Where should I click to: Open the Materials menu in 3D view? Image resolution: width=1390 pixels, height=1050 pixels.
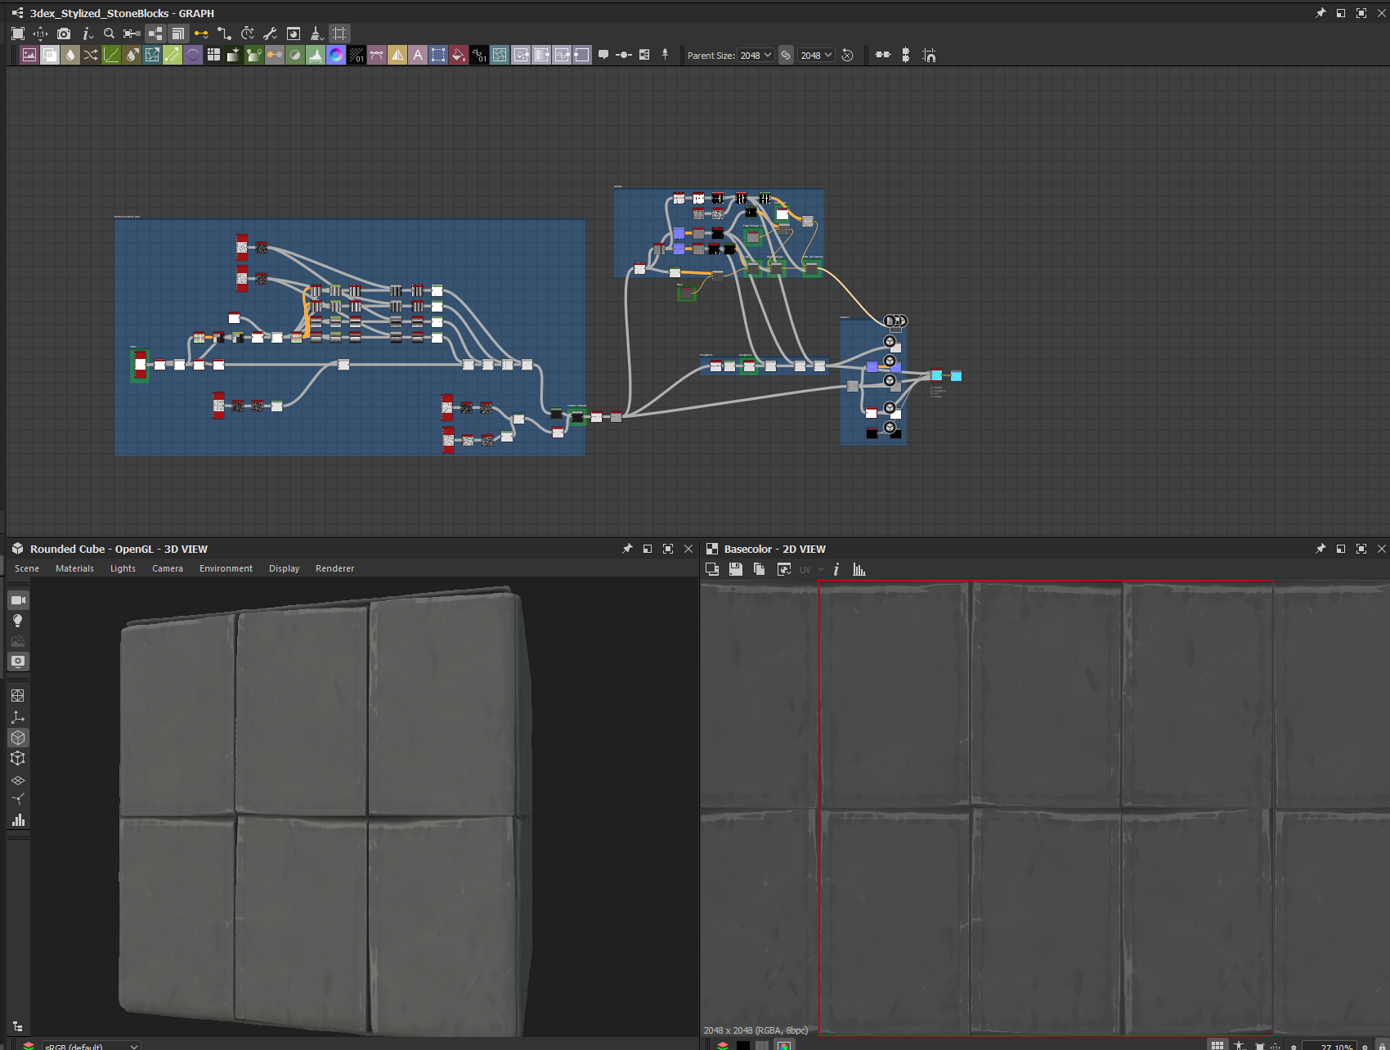click(x=74, y=569)
